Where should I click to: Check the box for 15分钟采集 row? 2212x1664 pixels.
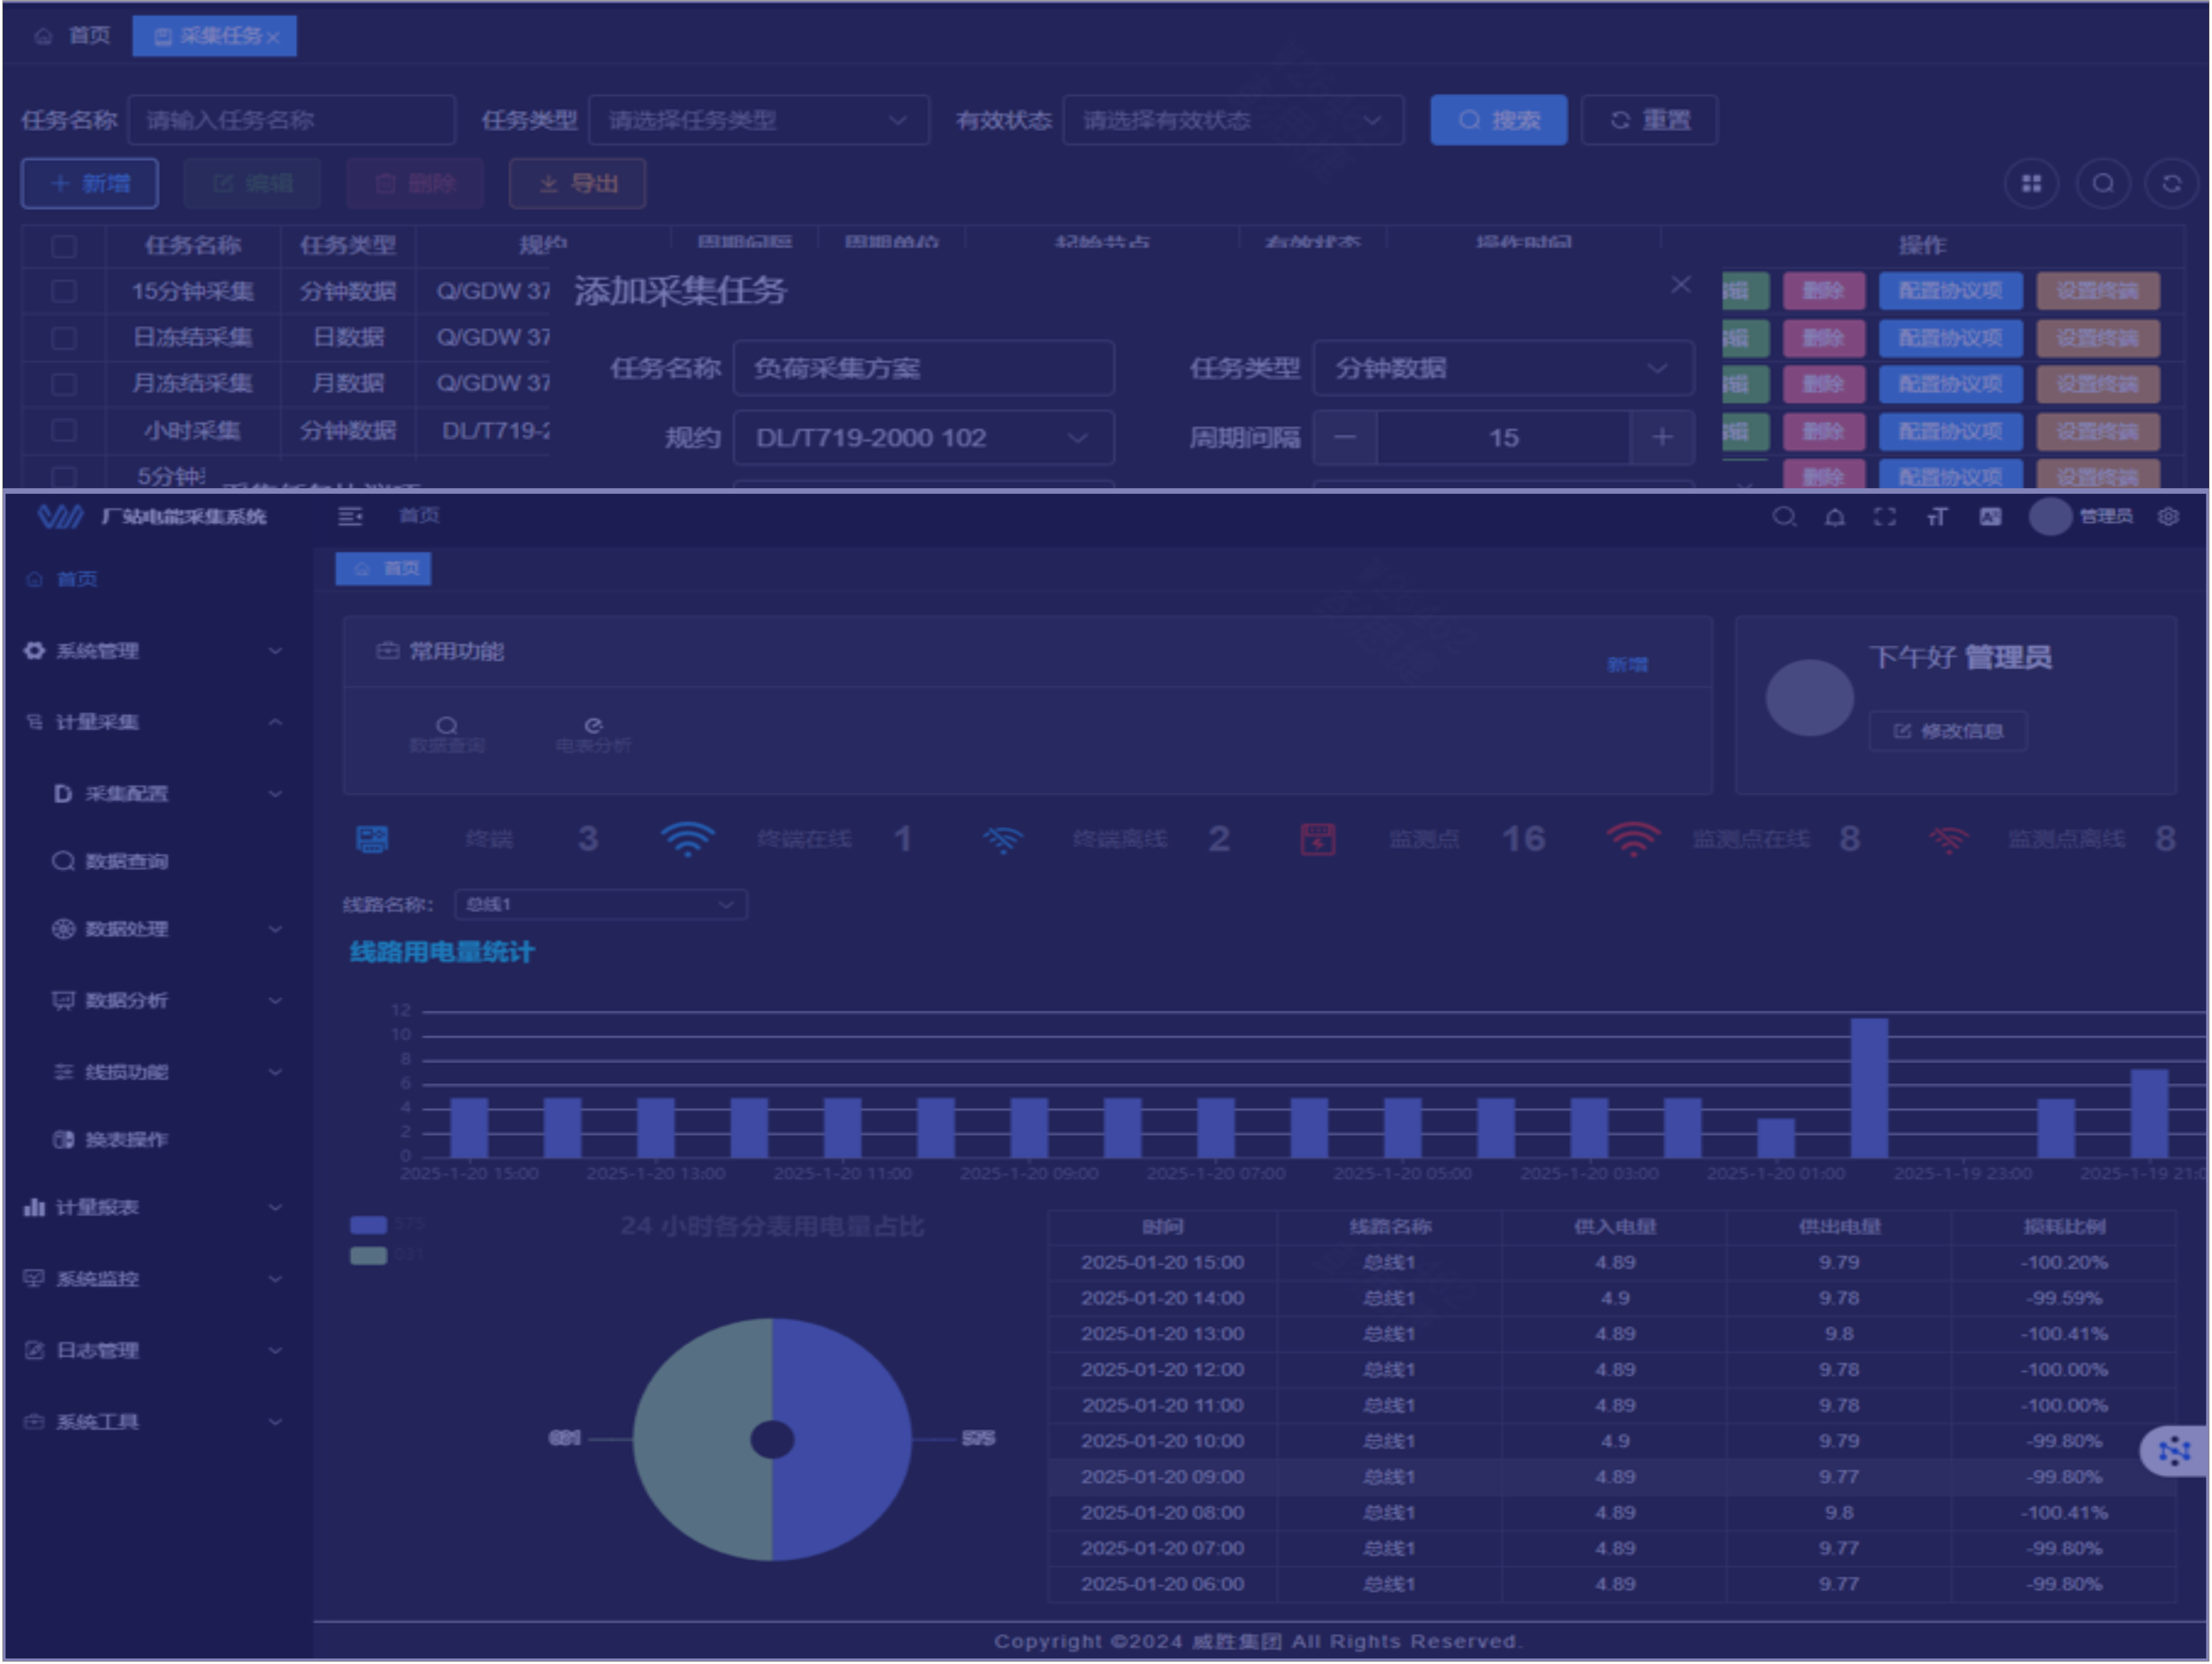coord(64,292)
